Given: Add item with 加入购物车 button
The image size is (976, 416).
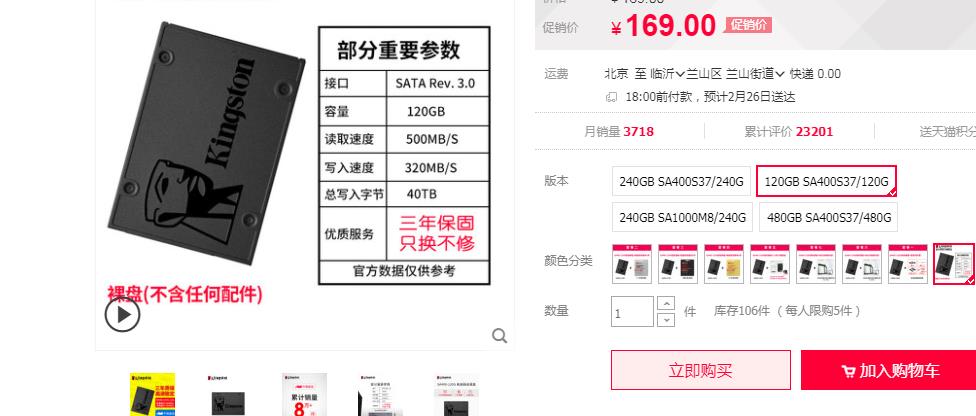Looking at the screenshot, I should click(x=888, y=371).
